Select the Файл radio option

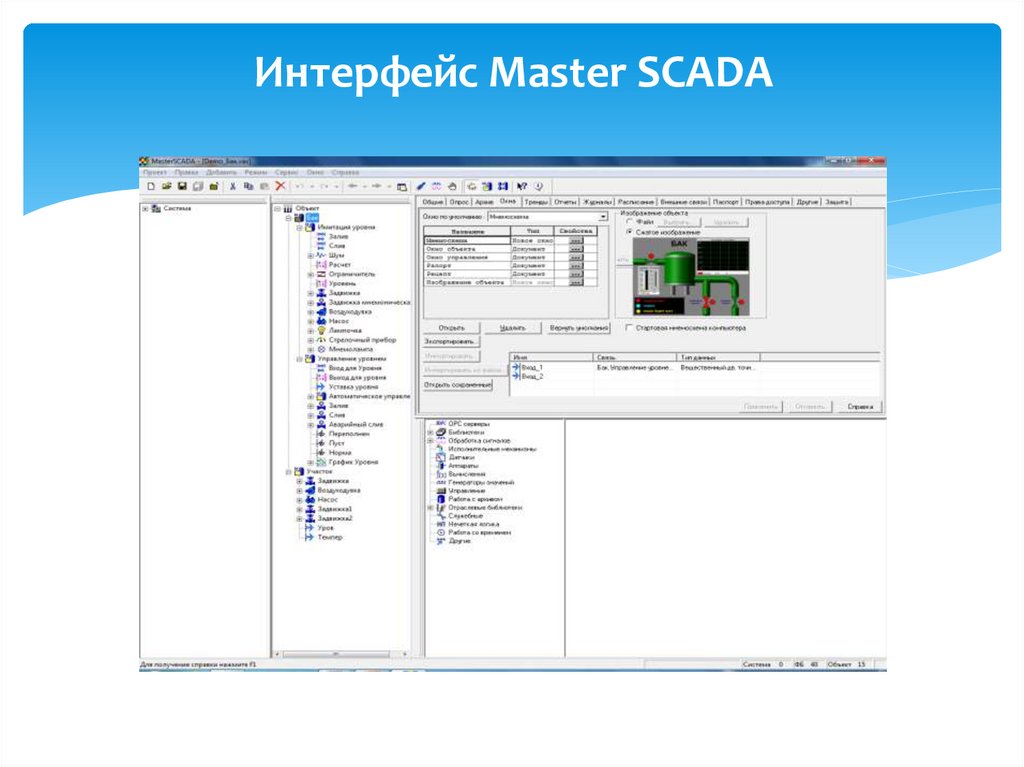[629, 222]
